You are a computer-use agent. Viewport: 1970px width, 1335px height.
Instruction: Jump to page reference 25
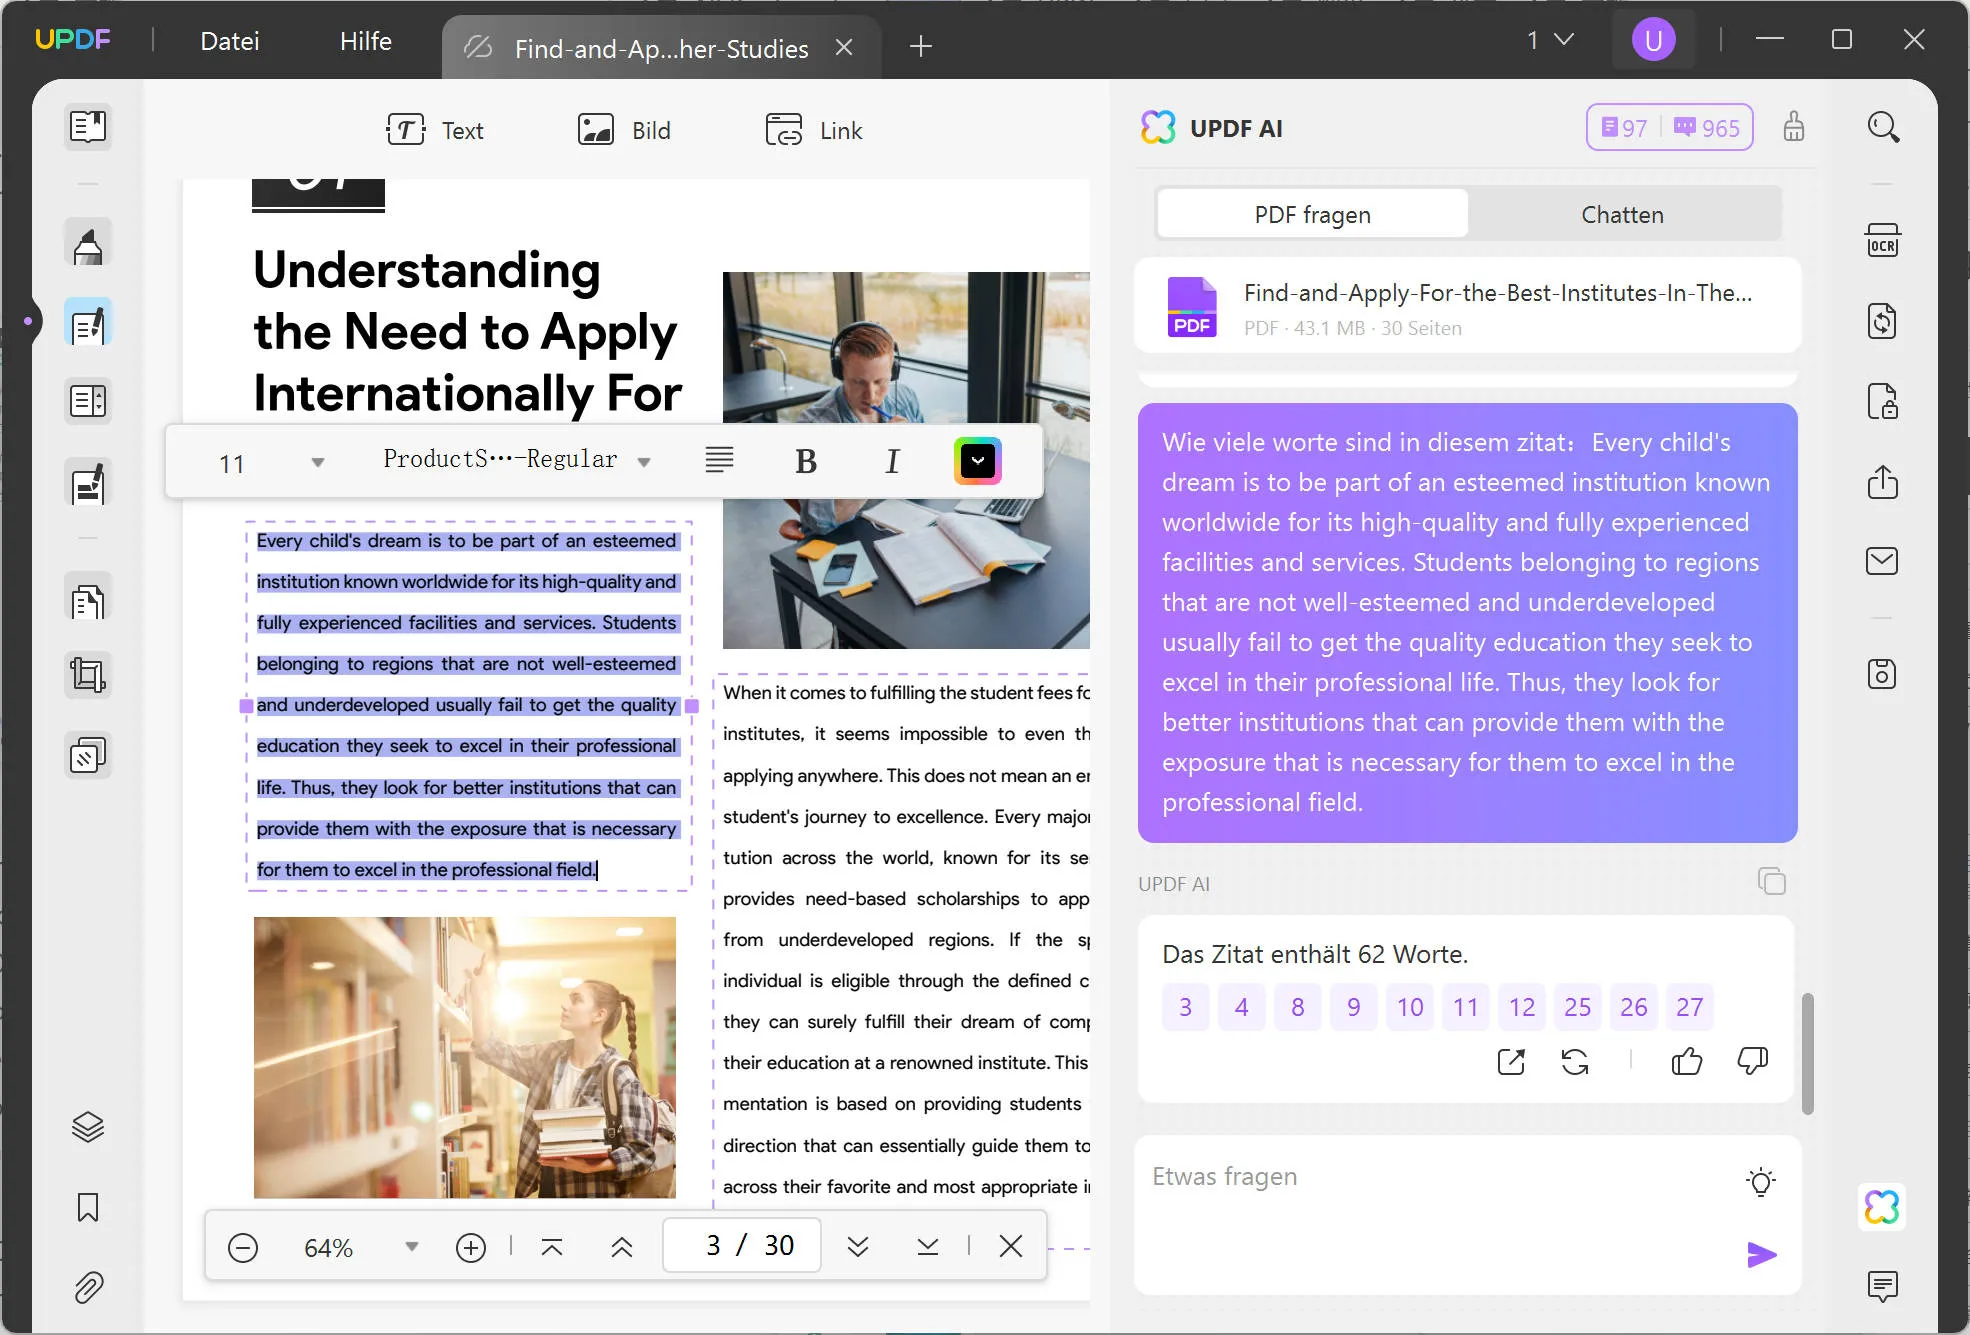[1577, 1007]
